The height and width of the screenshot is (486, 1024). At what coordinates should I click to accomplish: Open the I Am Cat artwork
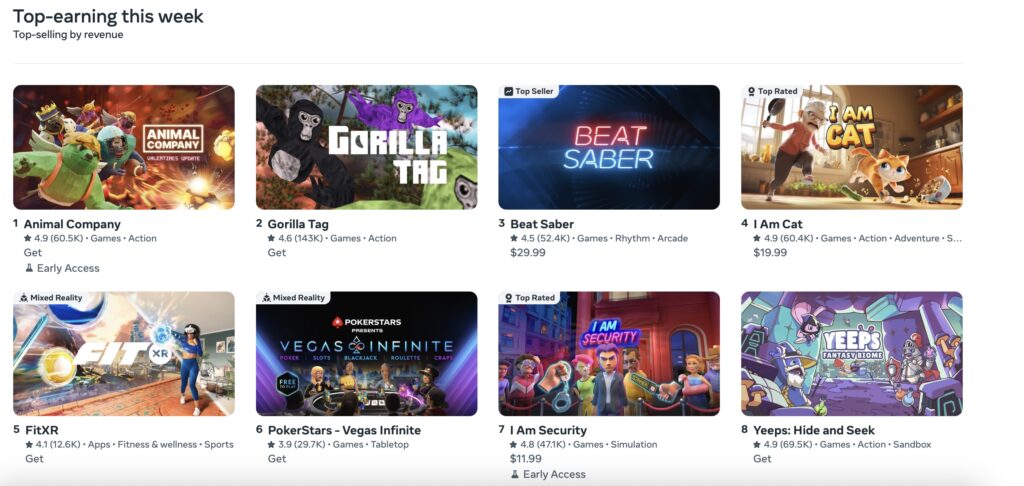pyautogui.click(x=852, y=147)
